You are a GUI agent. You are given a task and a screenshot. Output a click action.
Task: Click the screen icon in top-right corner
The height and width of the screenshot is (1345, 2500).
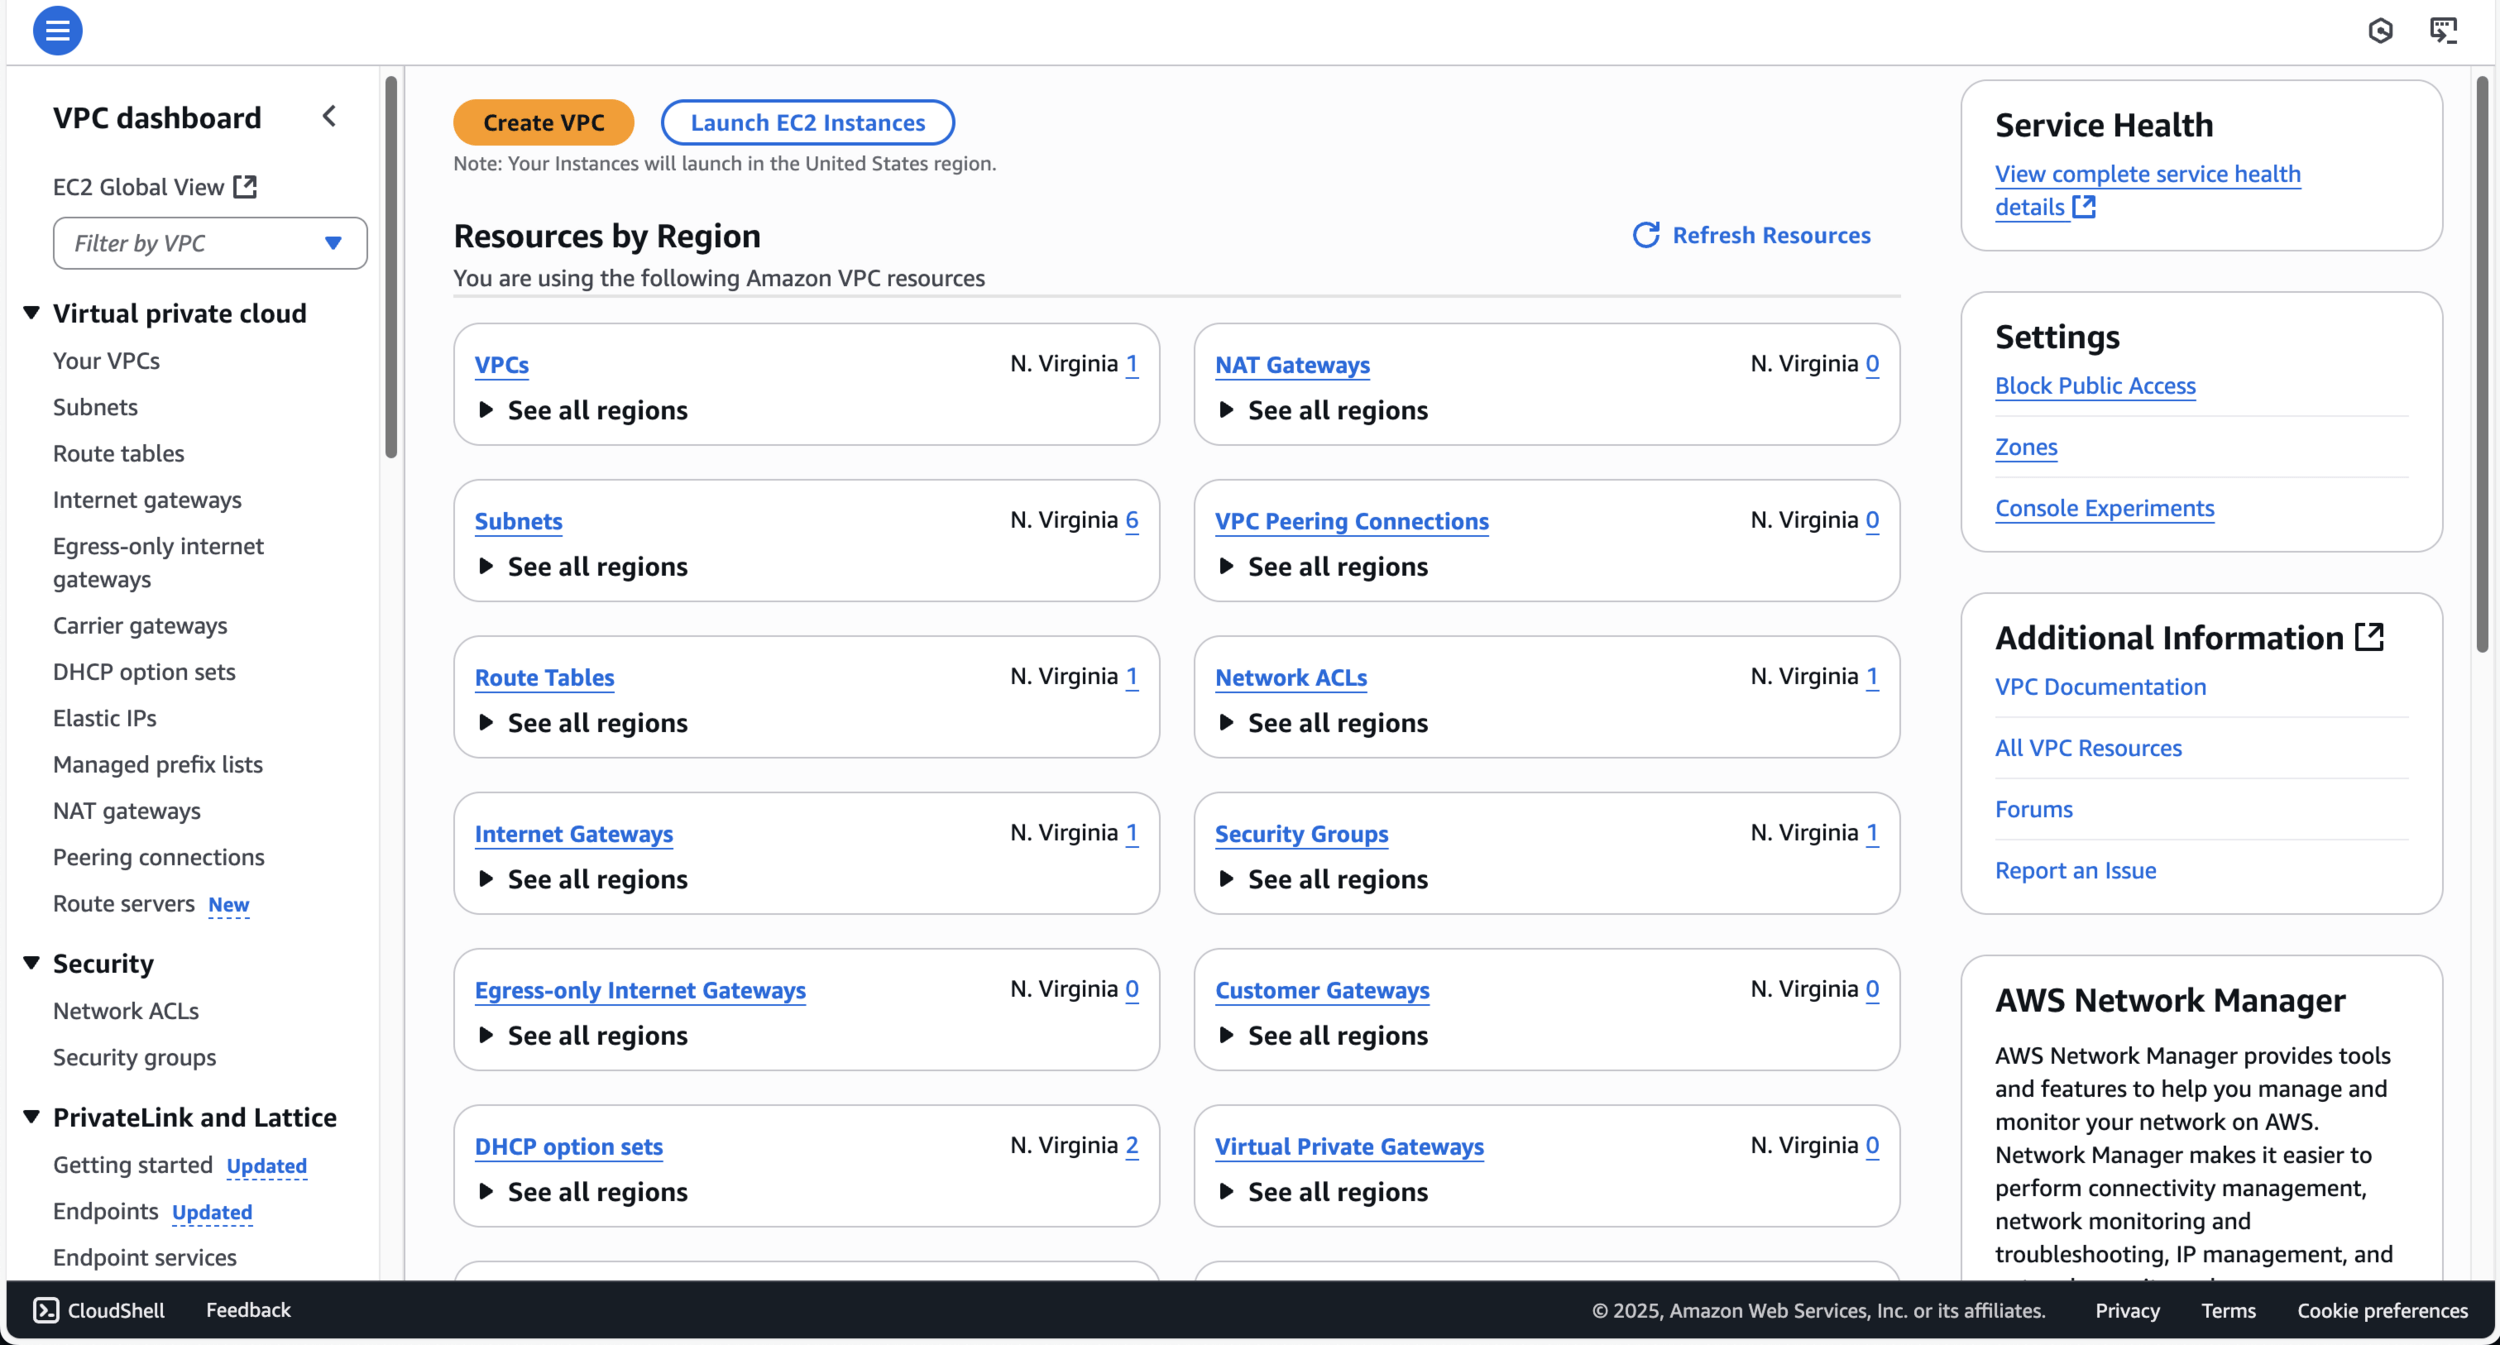[2443, 31]
